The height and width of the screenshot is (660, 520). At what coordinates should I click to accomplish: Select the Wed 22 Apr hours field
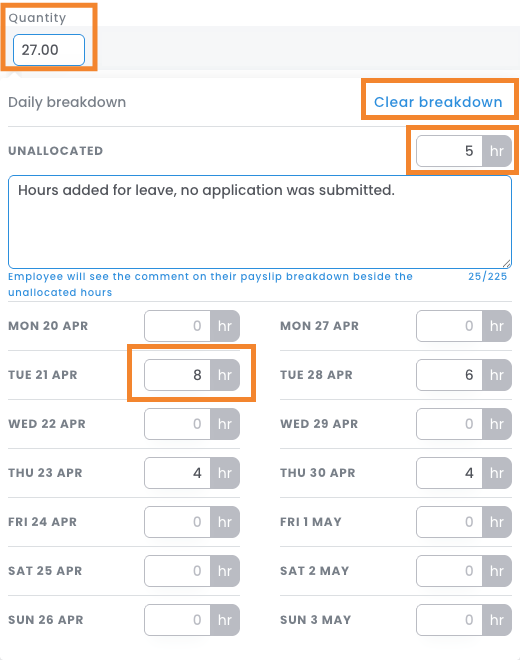[x=177, y=424]
